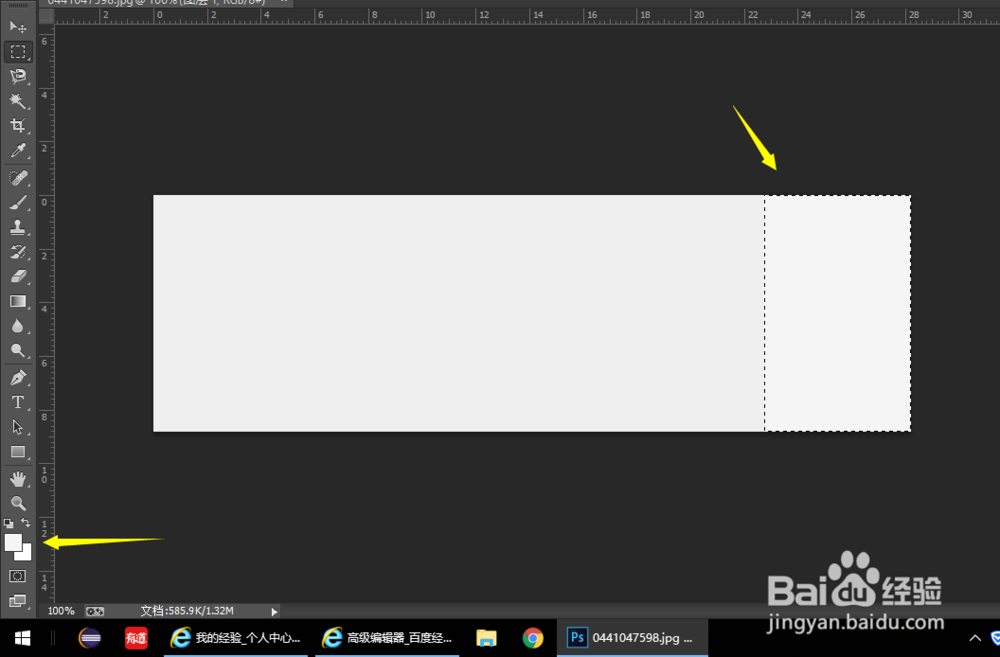Select the Path Selection tool
The image size is (1000, 657).
click(18, 427)
